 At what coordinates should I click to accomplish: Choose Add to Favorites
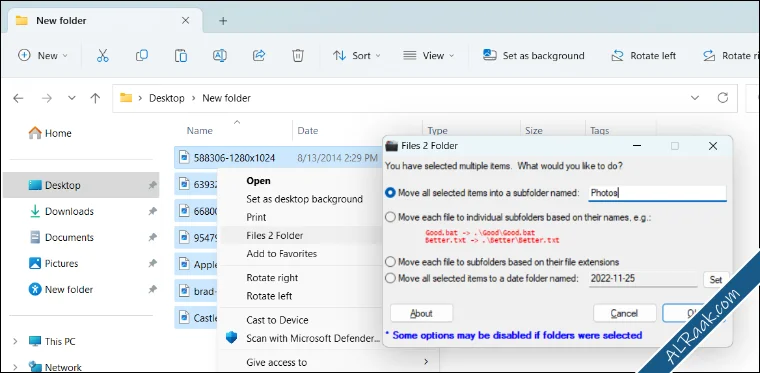[x=281, y=253]
